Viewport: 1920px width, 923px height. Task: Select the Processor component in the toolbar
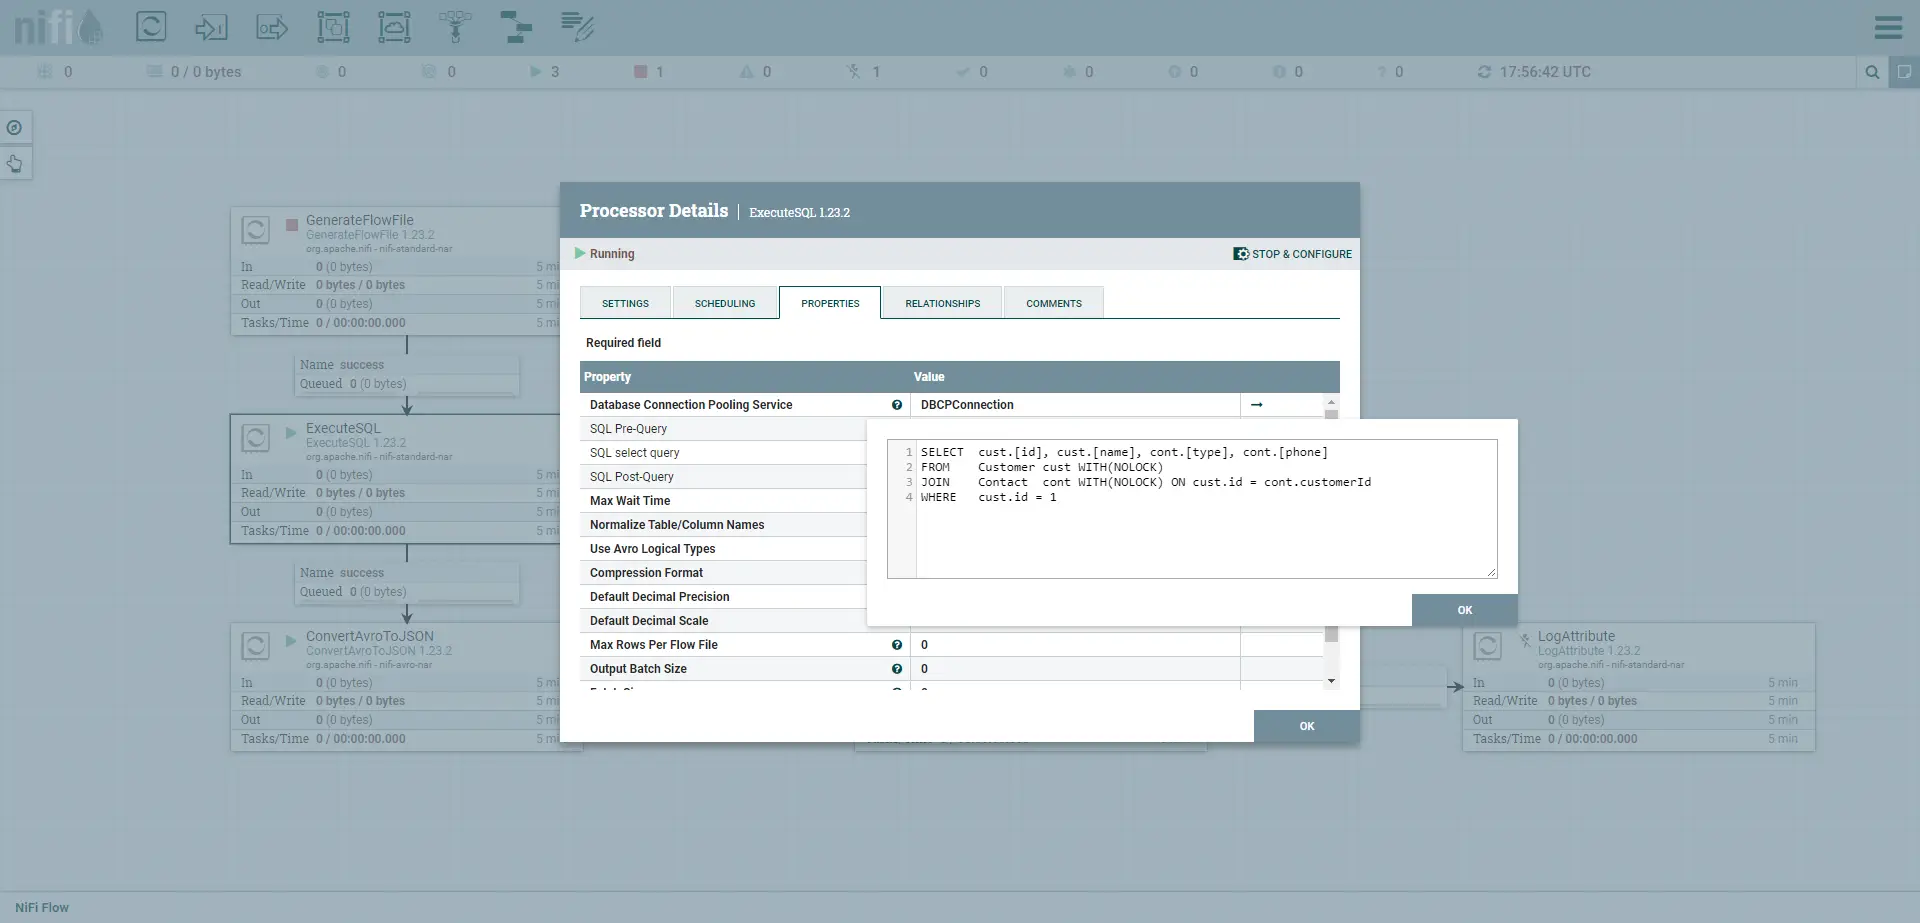point(151,26)
